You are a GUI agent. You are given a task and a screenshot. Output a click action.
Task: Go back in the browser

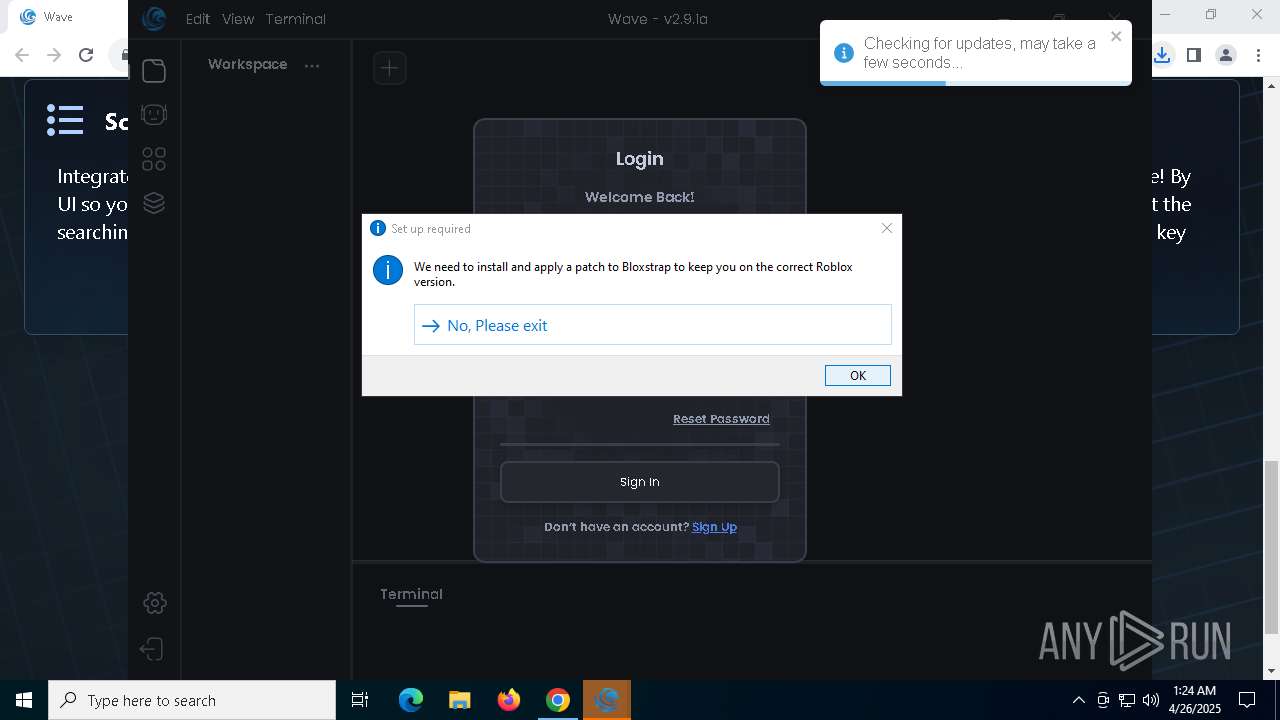(22, 55)
